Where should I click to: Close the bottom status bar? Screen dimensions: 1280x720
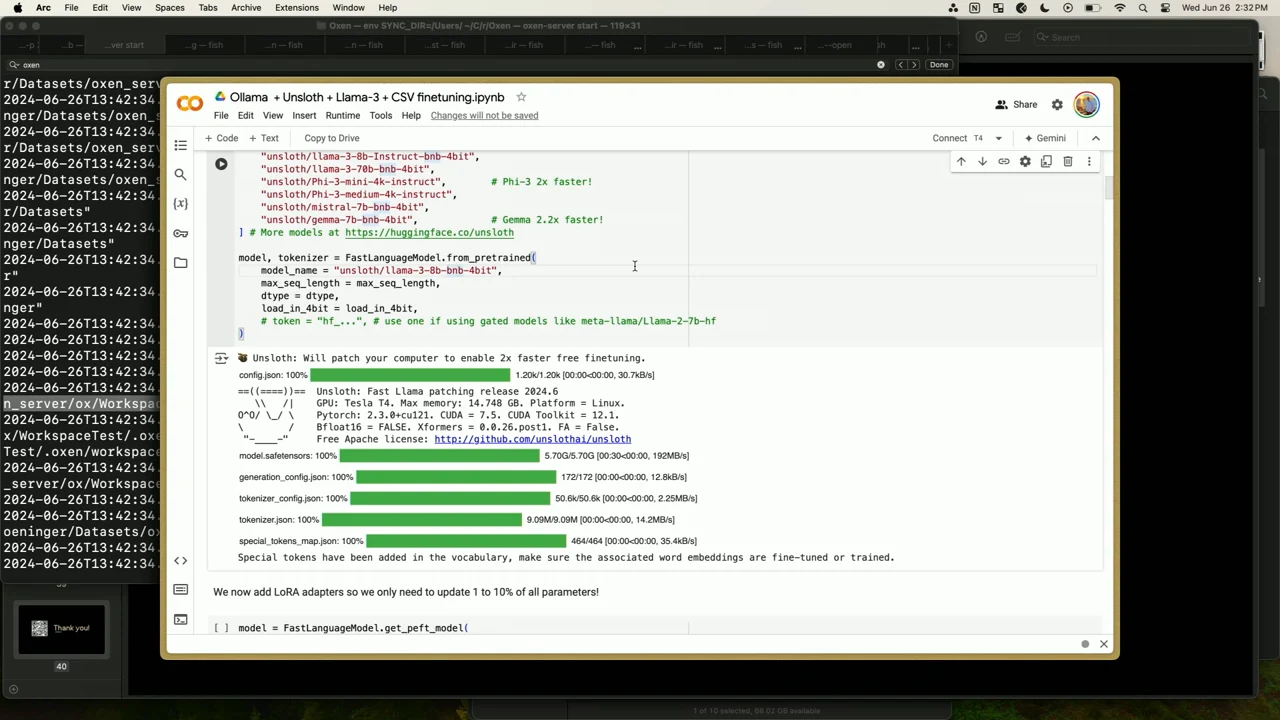coord(1104,644)
